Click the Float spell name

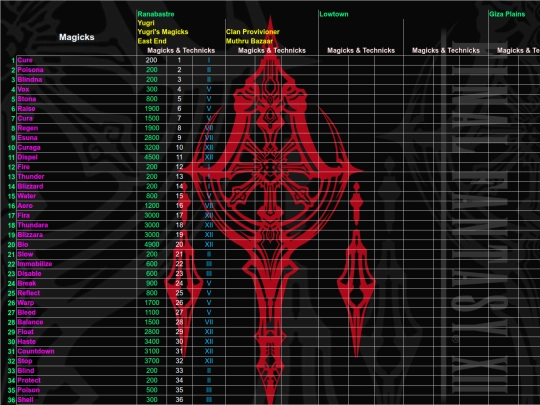pos(26,332)
